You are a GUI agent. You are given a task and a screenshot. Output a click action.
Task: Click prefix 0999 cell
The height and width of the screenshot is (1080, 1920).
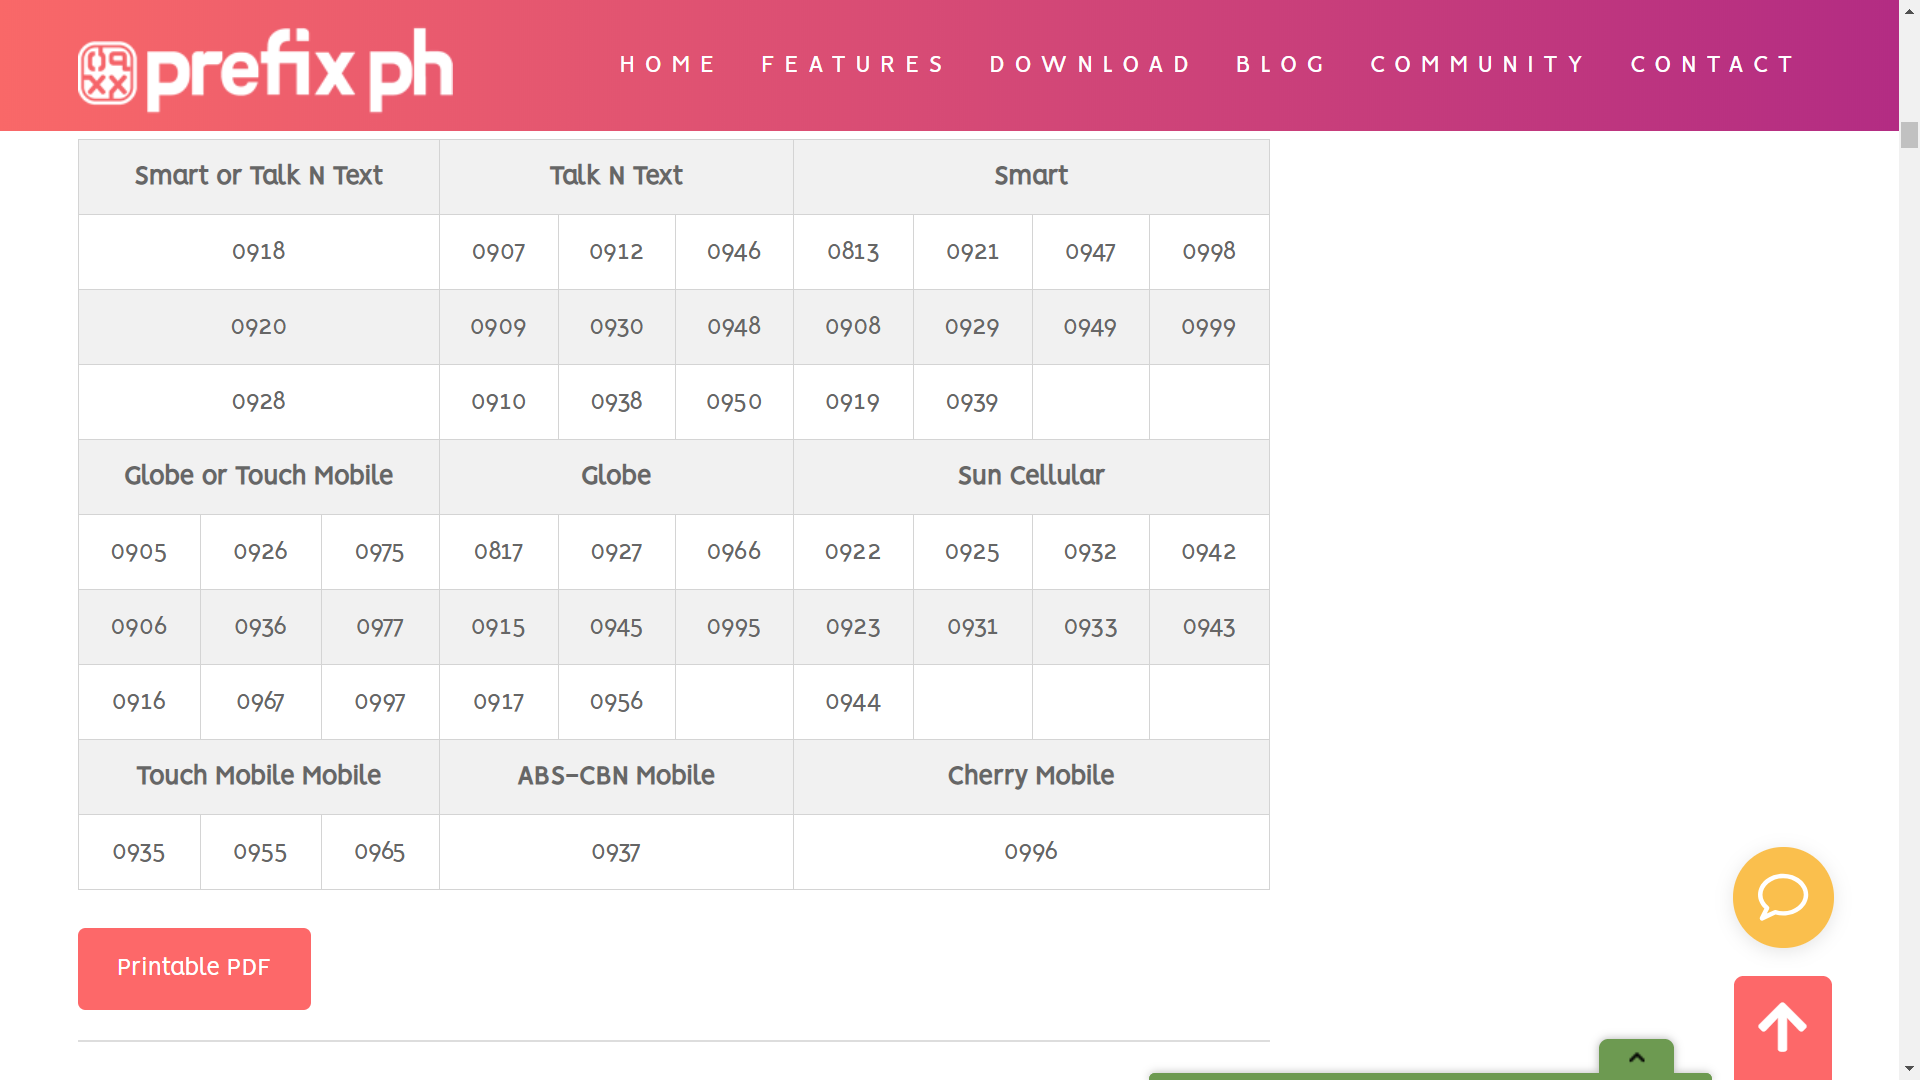click(x=1209, y=327)
